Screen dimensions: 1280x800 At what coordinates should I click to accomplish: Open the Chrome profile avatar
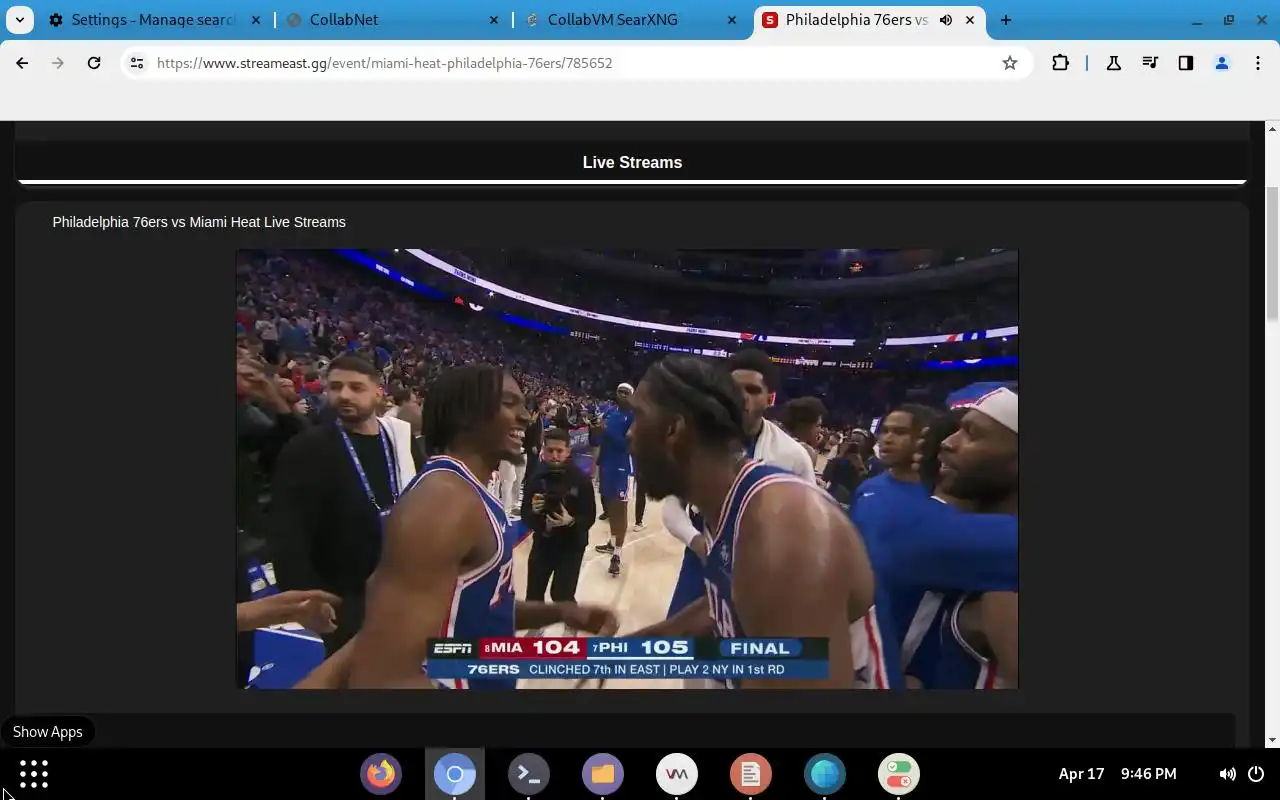1222,63
